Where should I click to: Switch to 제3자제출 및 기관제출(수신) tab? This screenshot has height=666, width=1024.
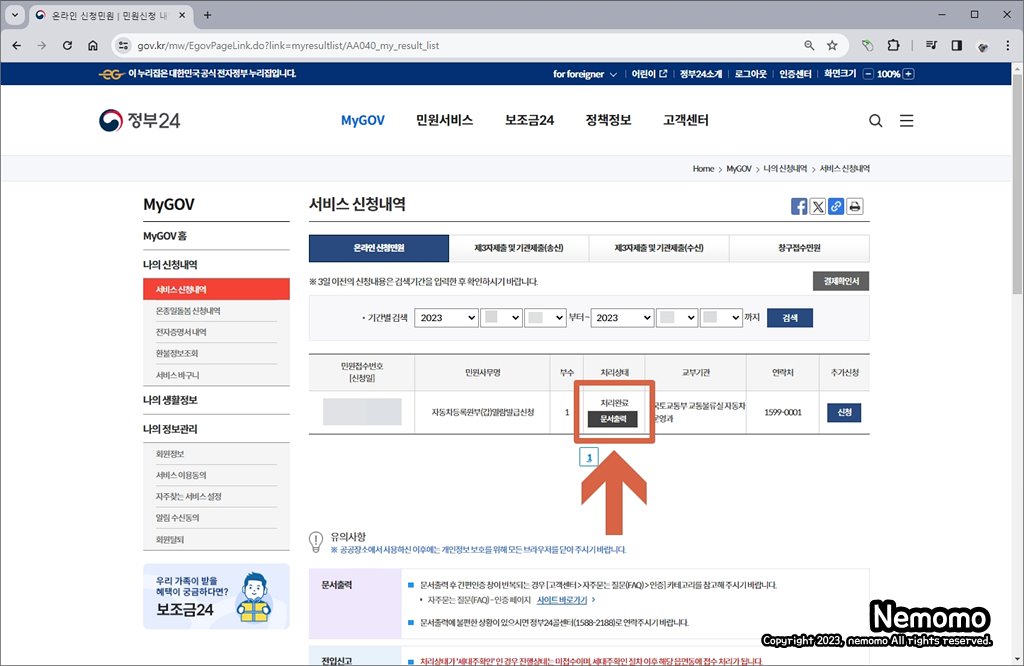point(659,248)
